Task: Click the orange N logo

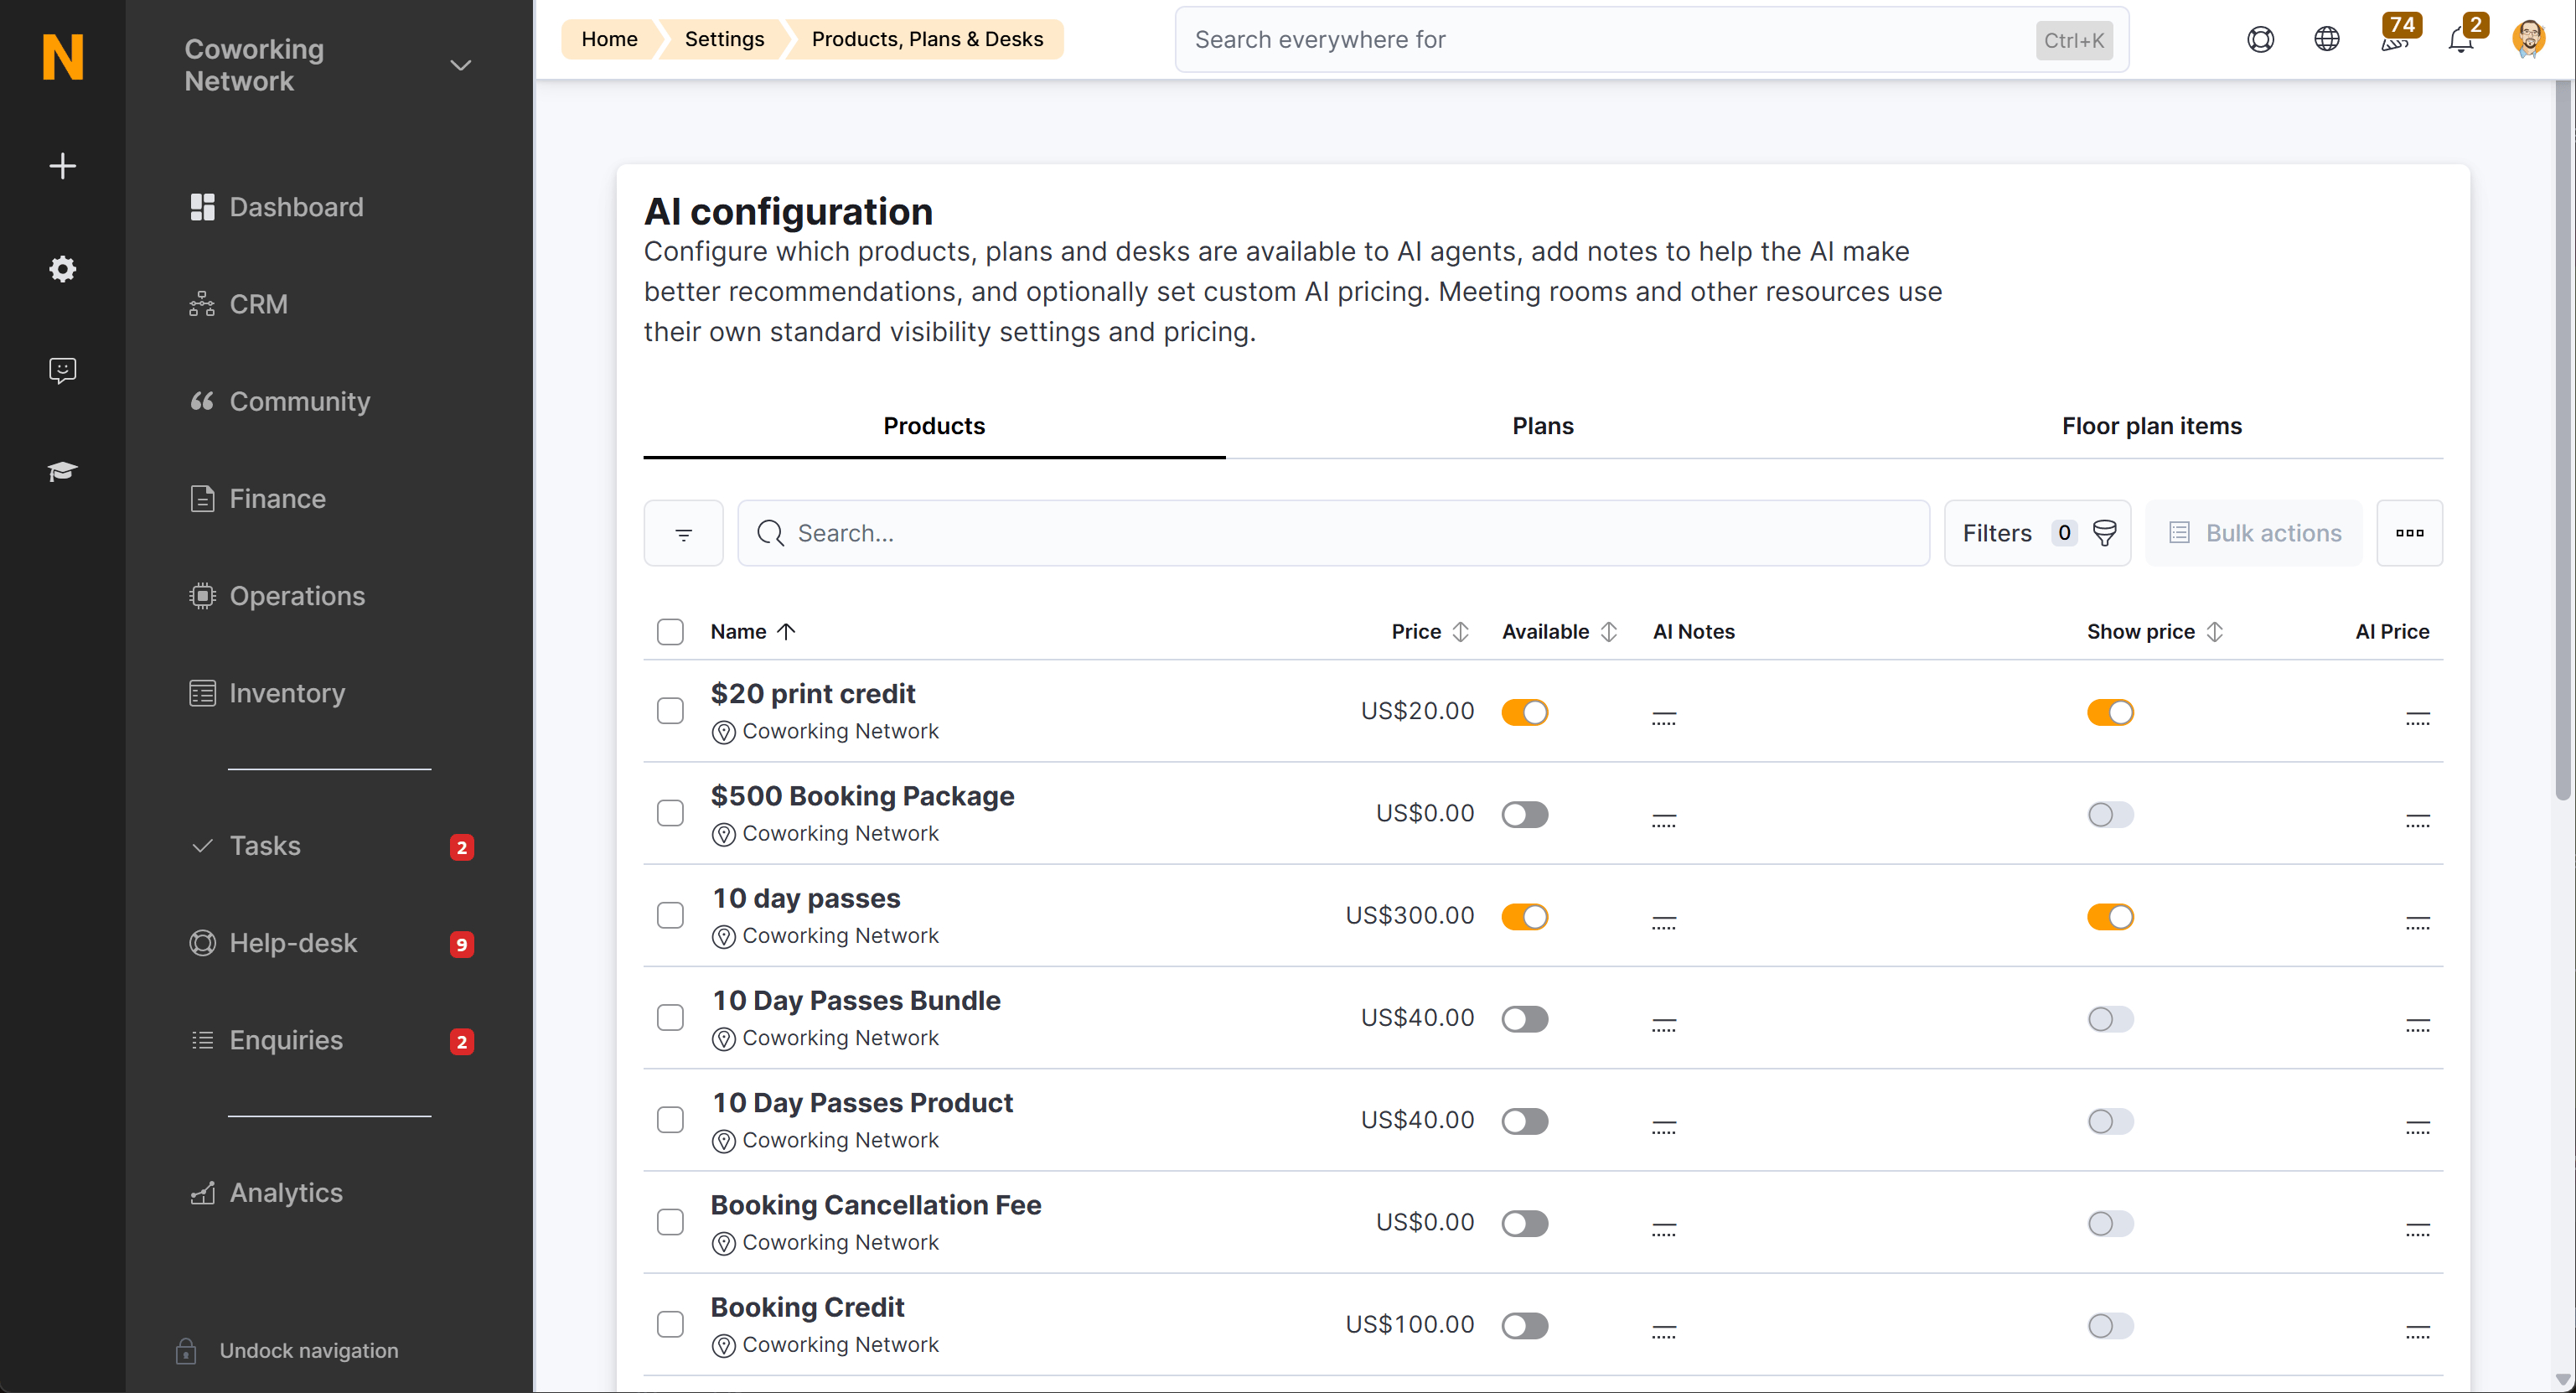Action: coord(62,57)
